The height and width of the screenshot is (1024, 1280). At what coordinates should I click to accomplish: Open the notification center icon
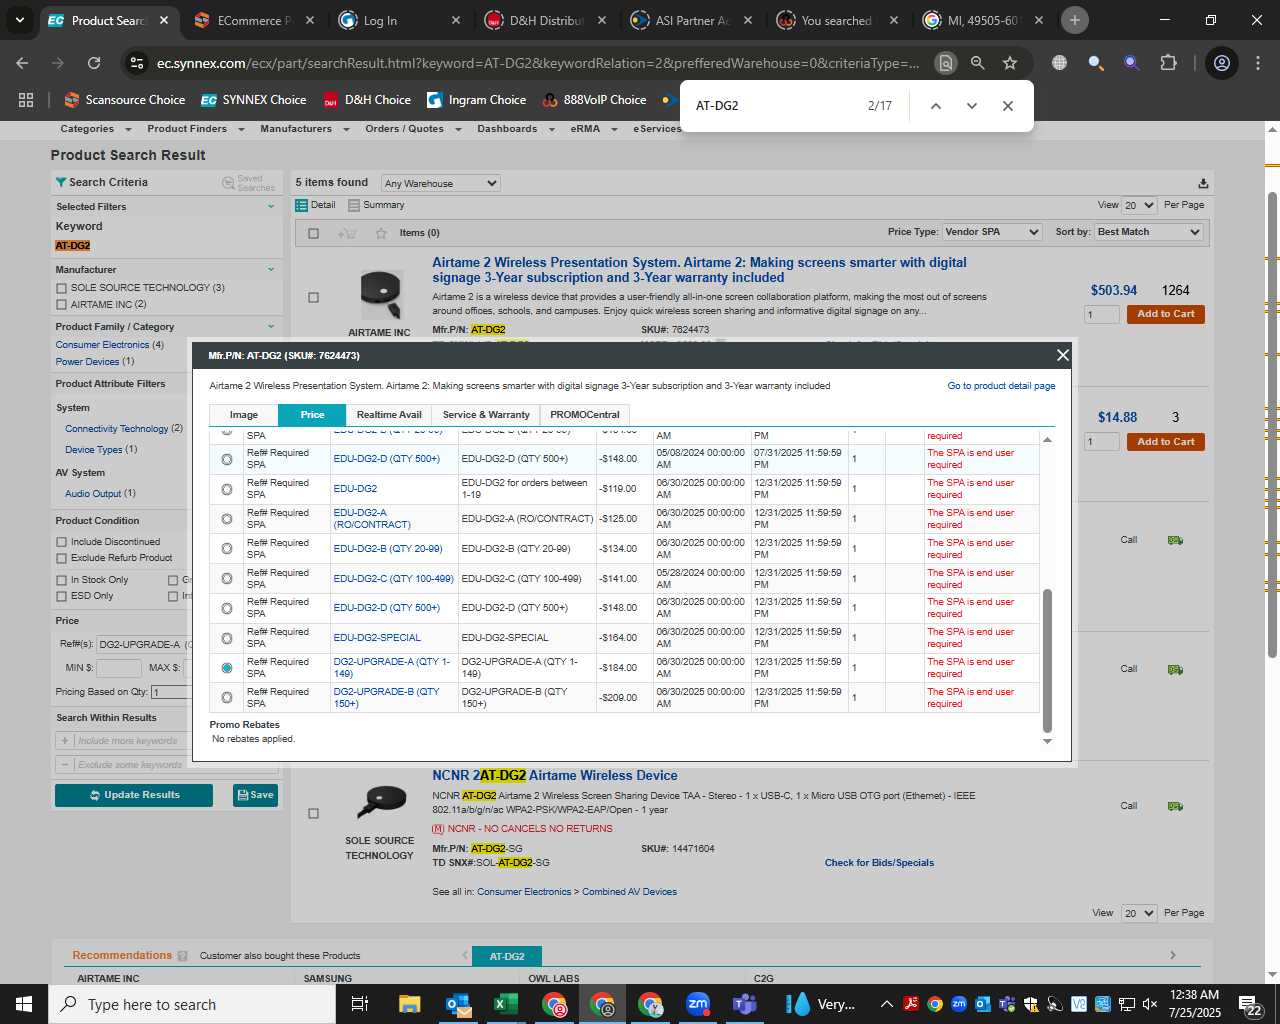pyautogui.click(x=1251, y=1004)
